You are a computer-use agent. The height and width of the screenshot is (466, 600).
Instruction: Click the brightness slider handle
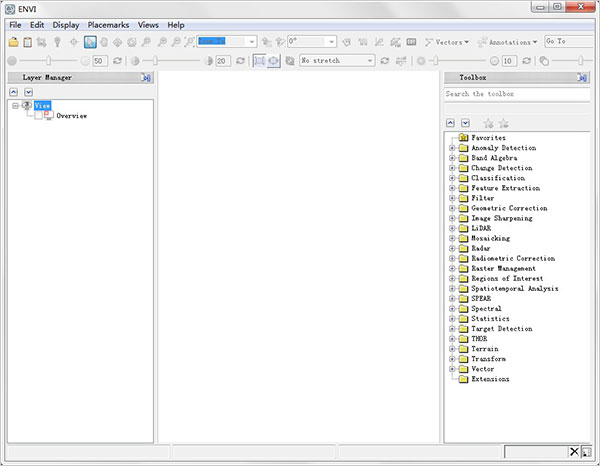49,61
